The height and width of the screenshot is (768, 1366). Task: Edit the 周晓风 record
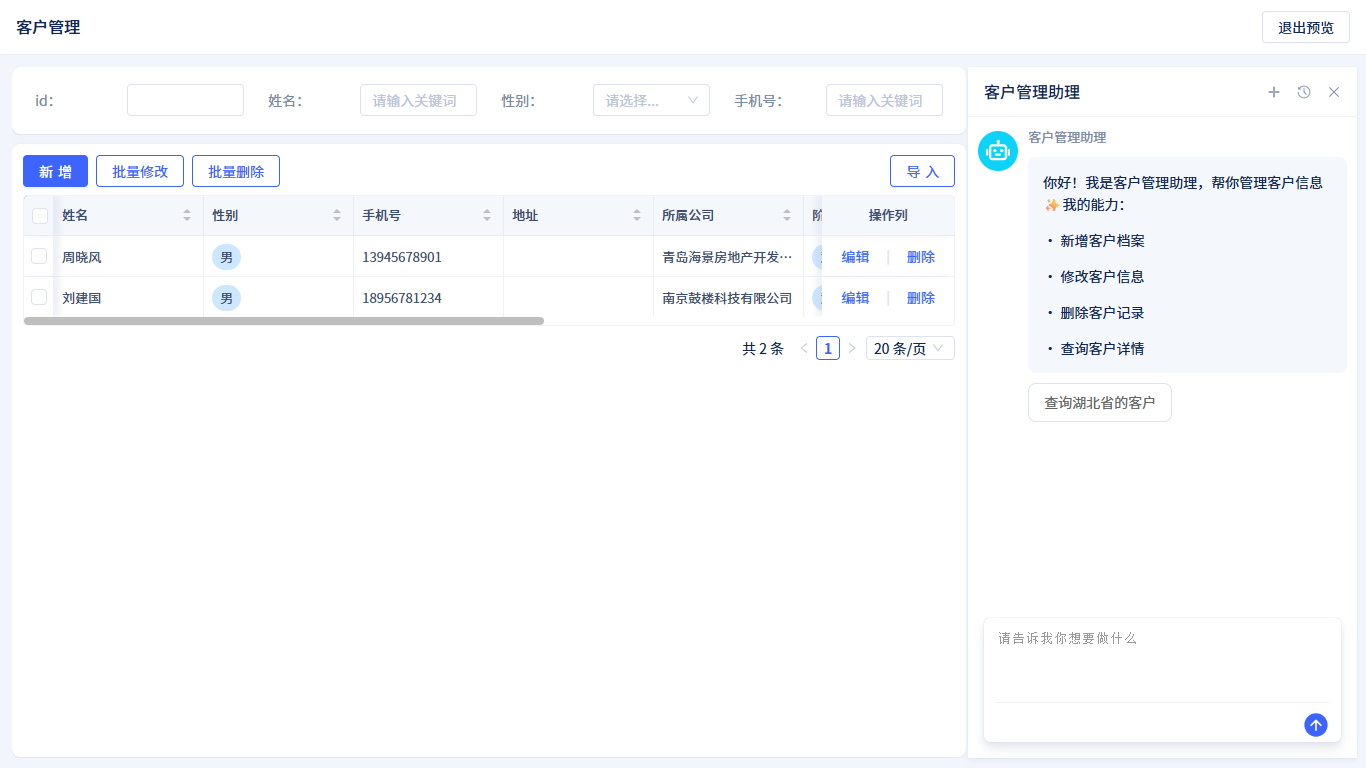point(855,257)
